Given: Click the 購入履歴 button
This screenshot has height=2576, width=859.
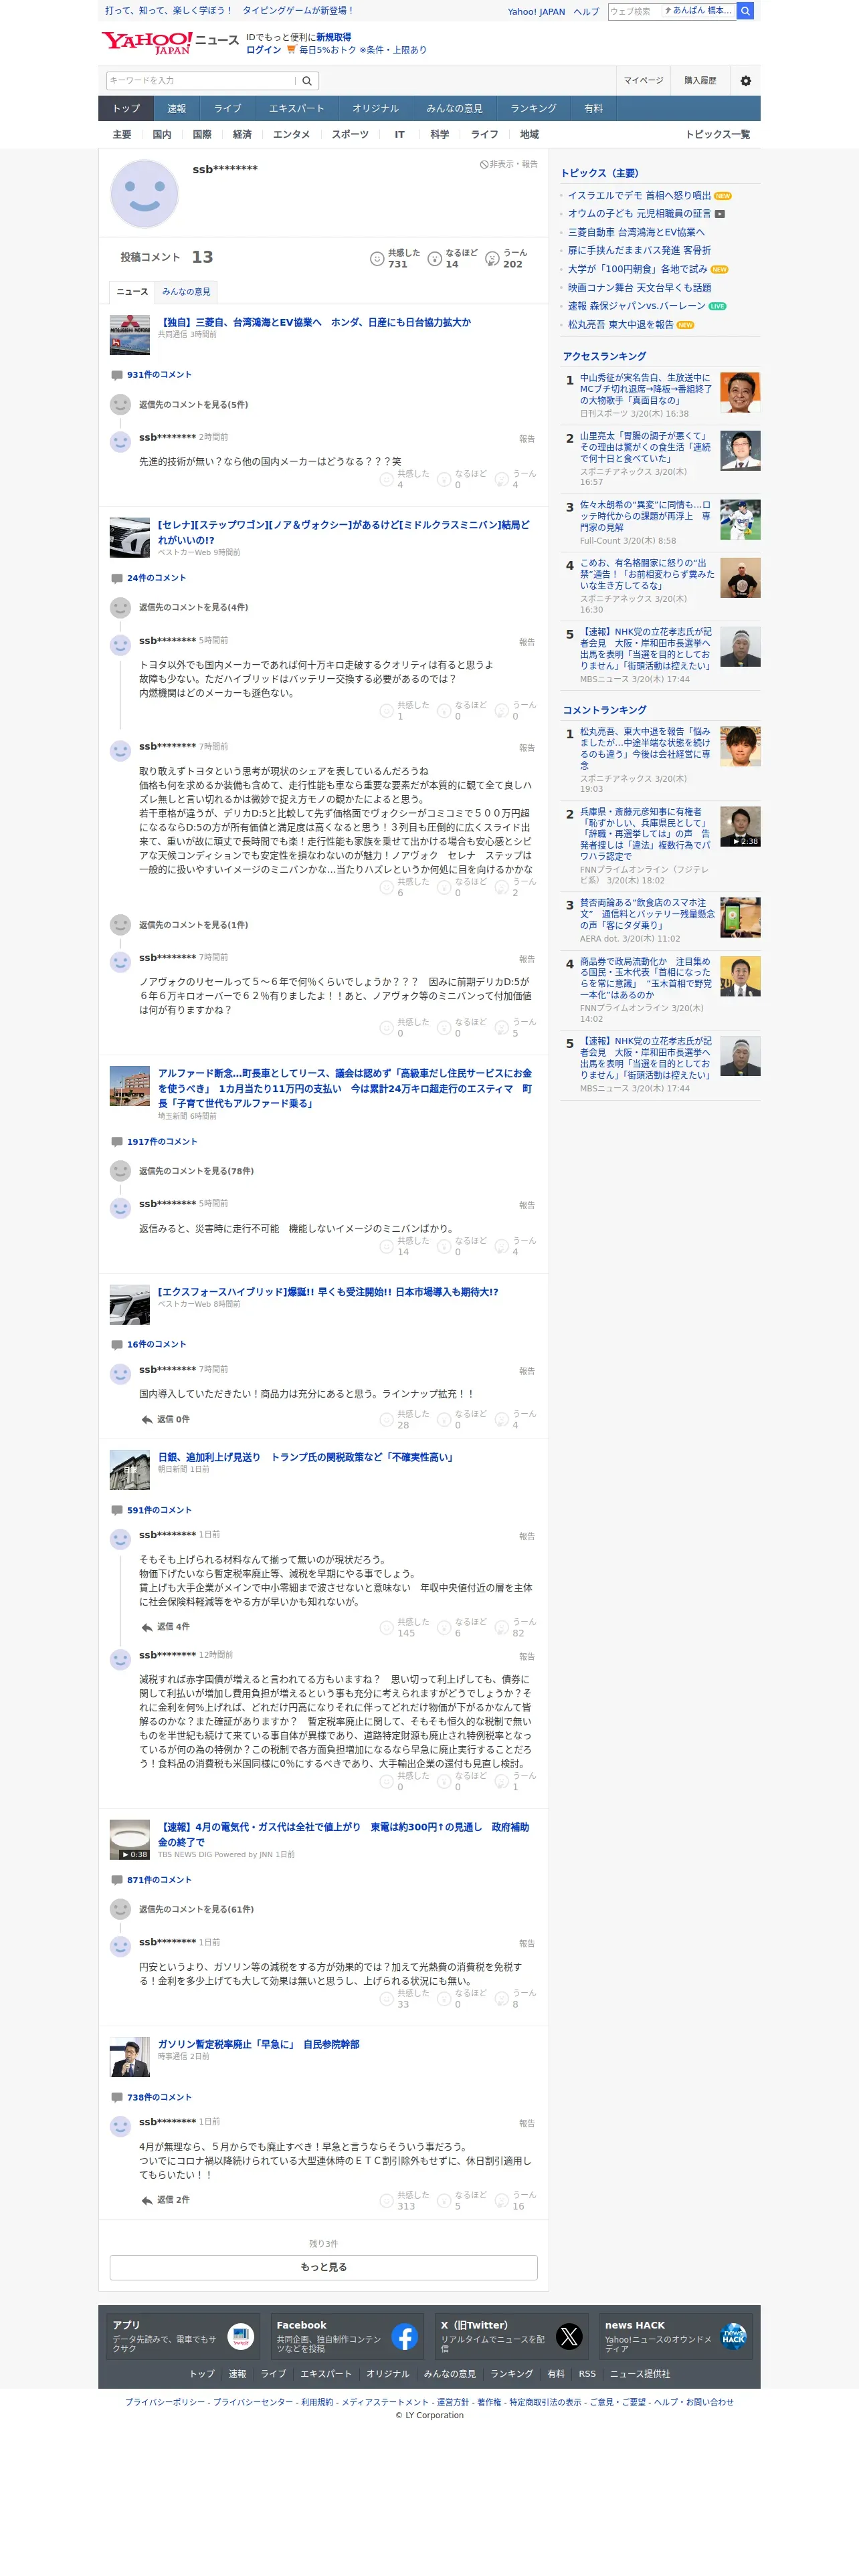Looking at the screenshot, I should pyautogui.click(x=700, y=81).
